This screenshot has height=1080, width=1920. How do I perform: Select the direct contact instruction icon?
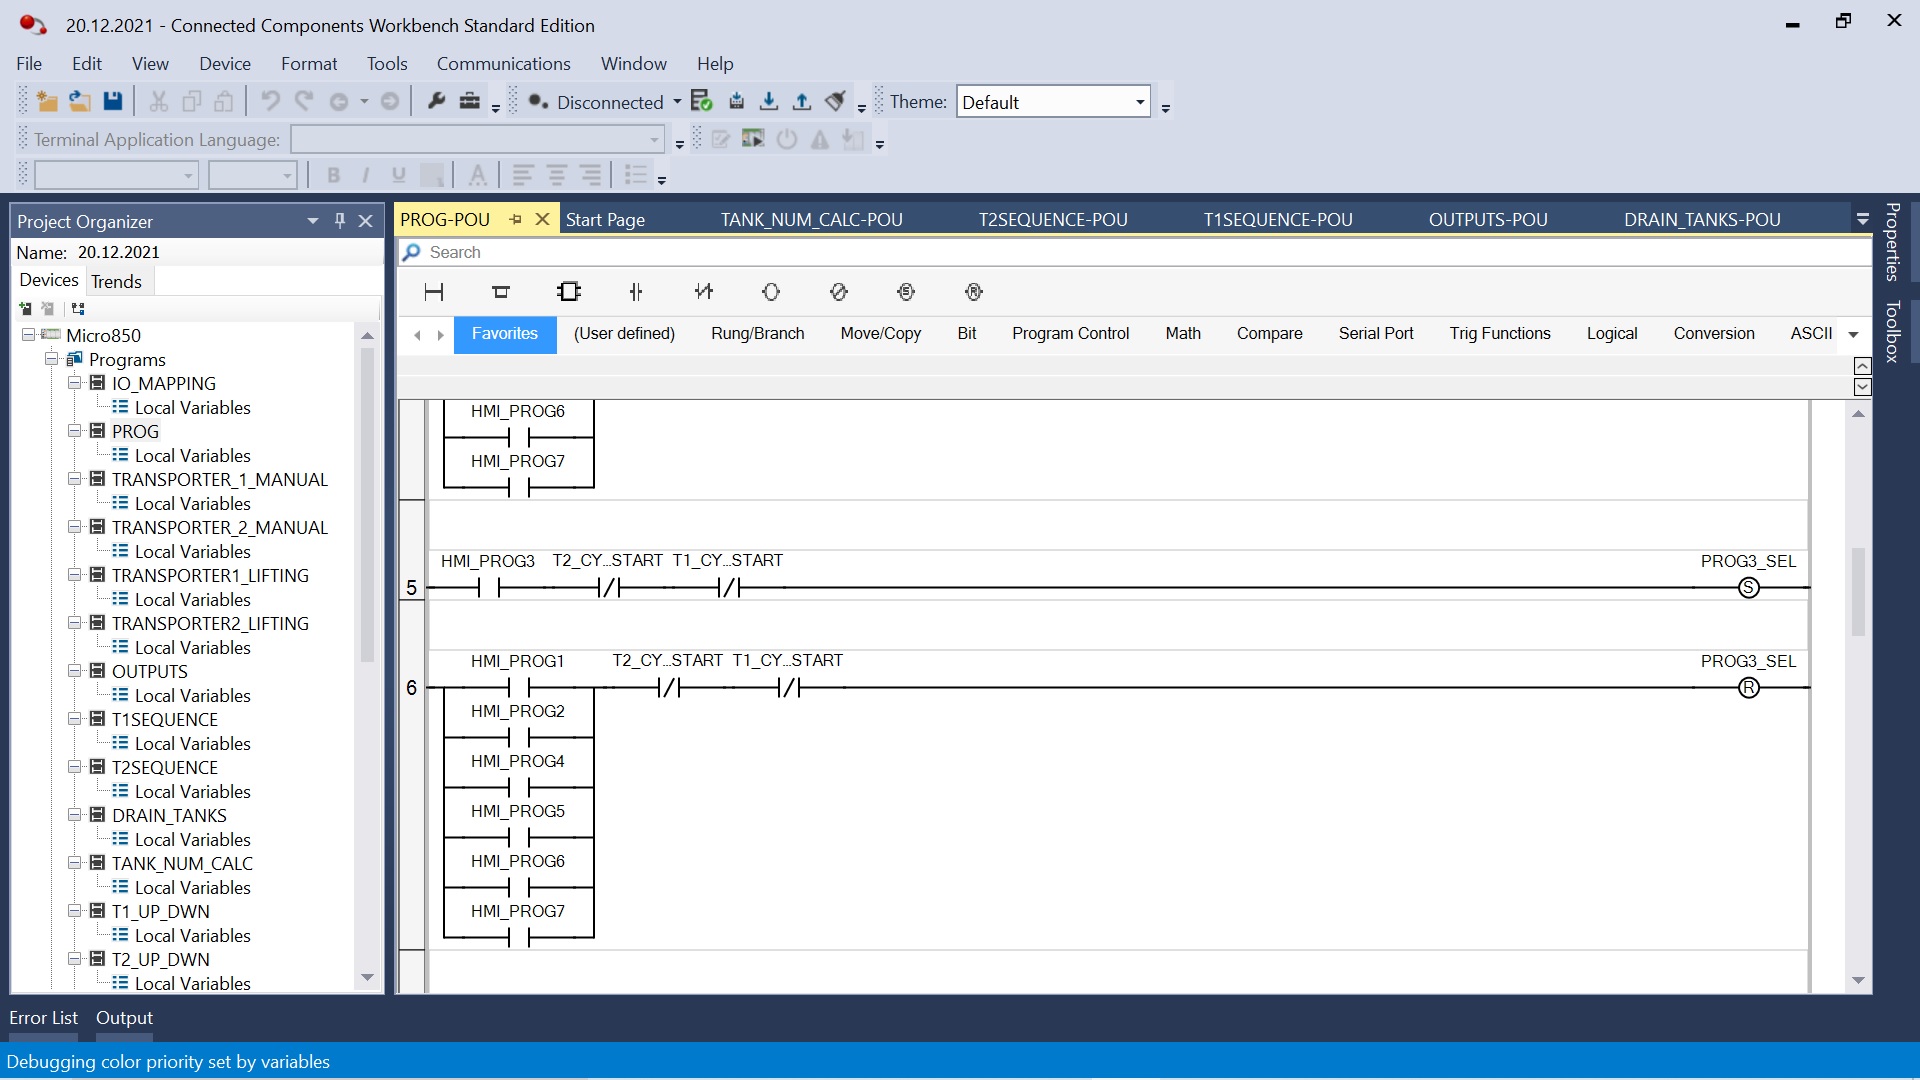click(636, 292)
